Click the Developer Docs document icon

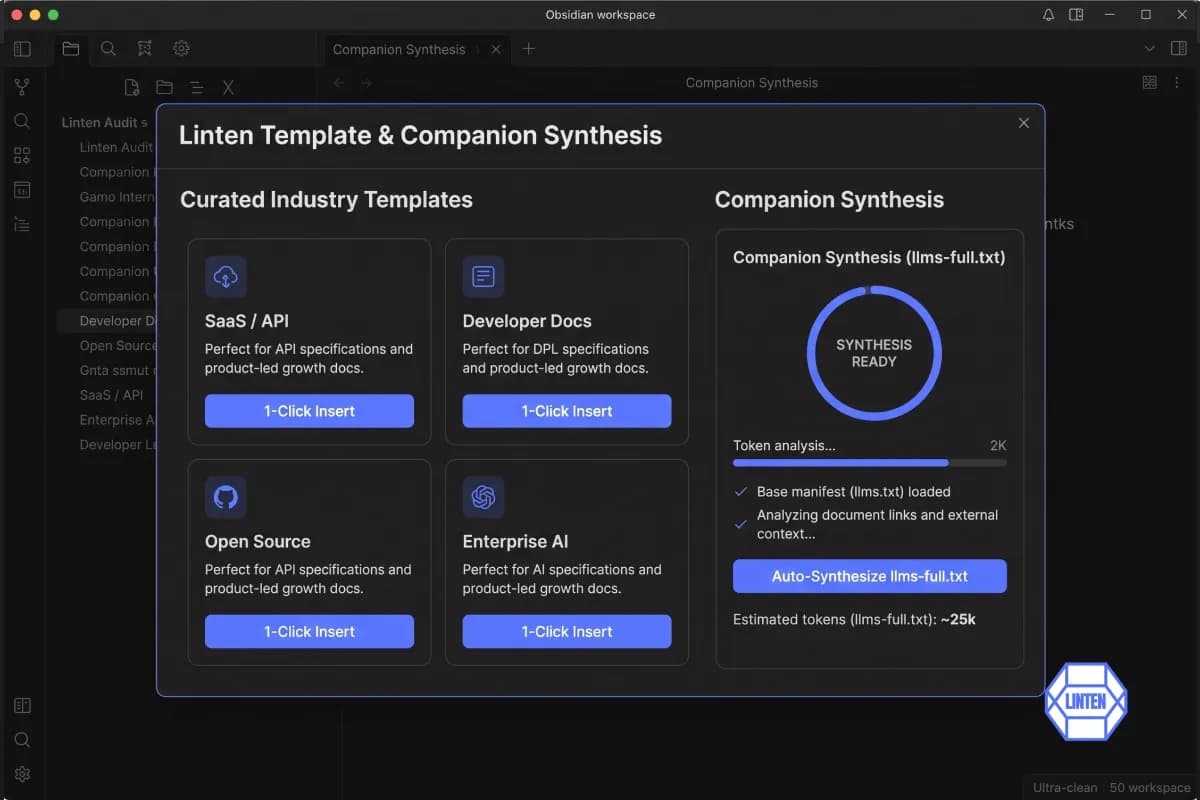(x=483, y=277)
